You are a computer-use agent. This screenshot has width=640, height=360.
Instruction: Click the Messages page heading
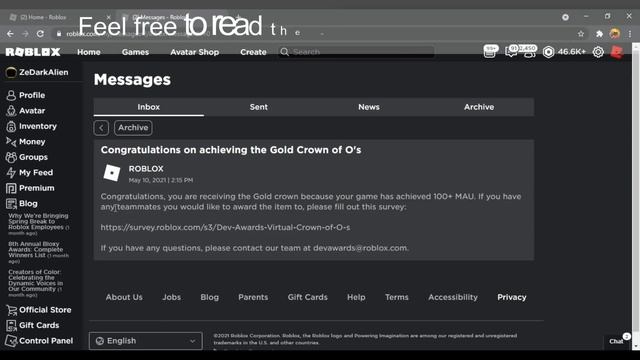coord(132,80)
